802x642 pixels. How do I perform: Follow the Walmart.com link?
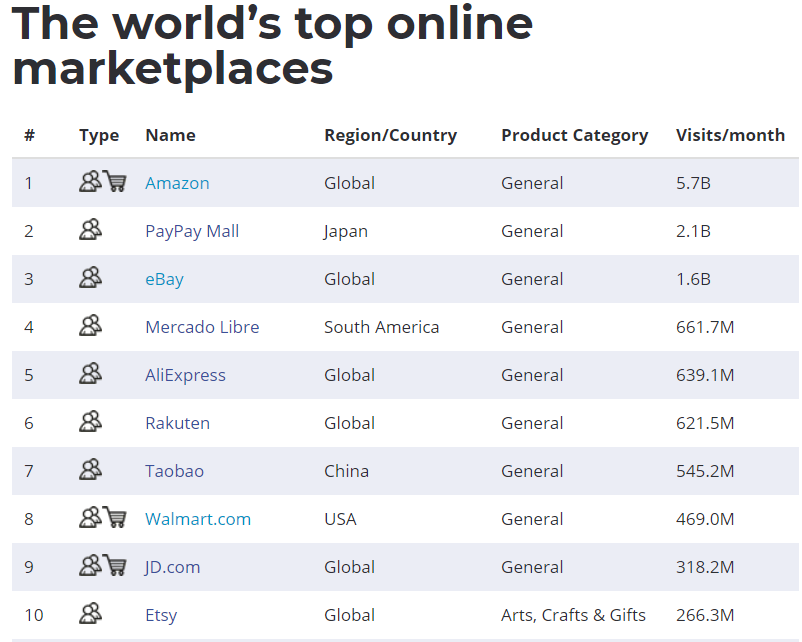pyautogui.click(x=198, y=519)
